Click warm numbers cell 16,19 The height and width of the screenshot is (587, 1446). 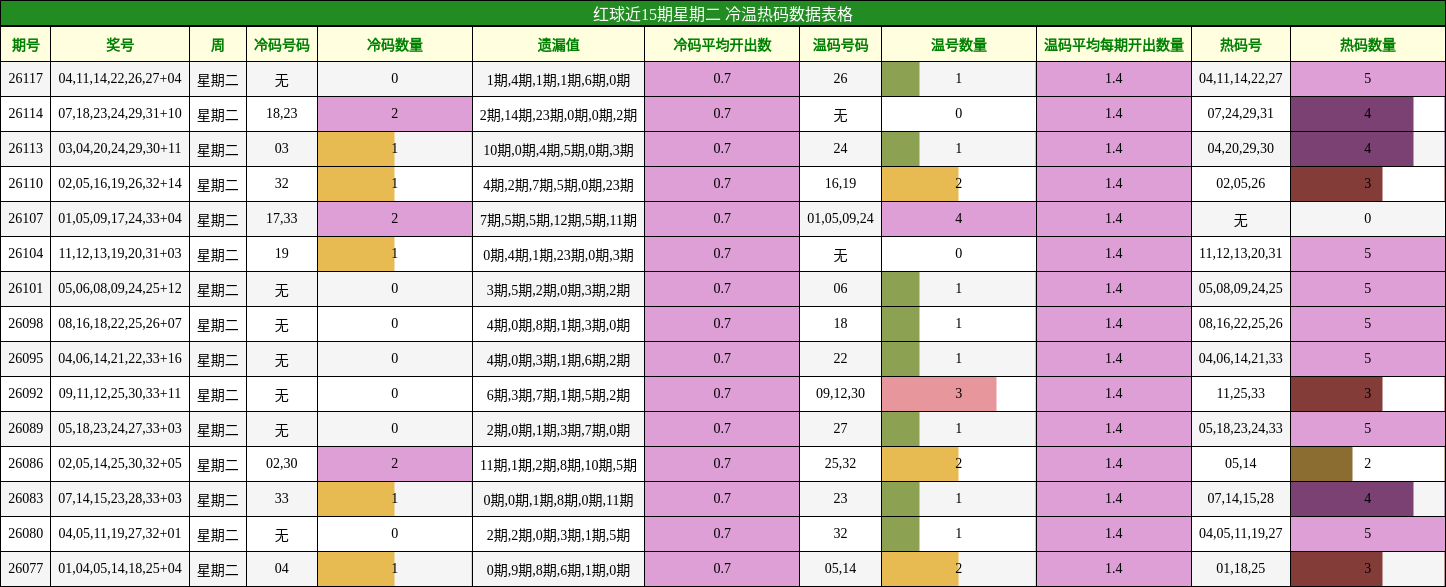click(840, 184)
